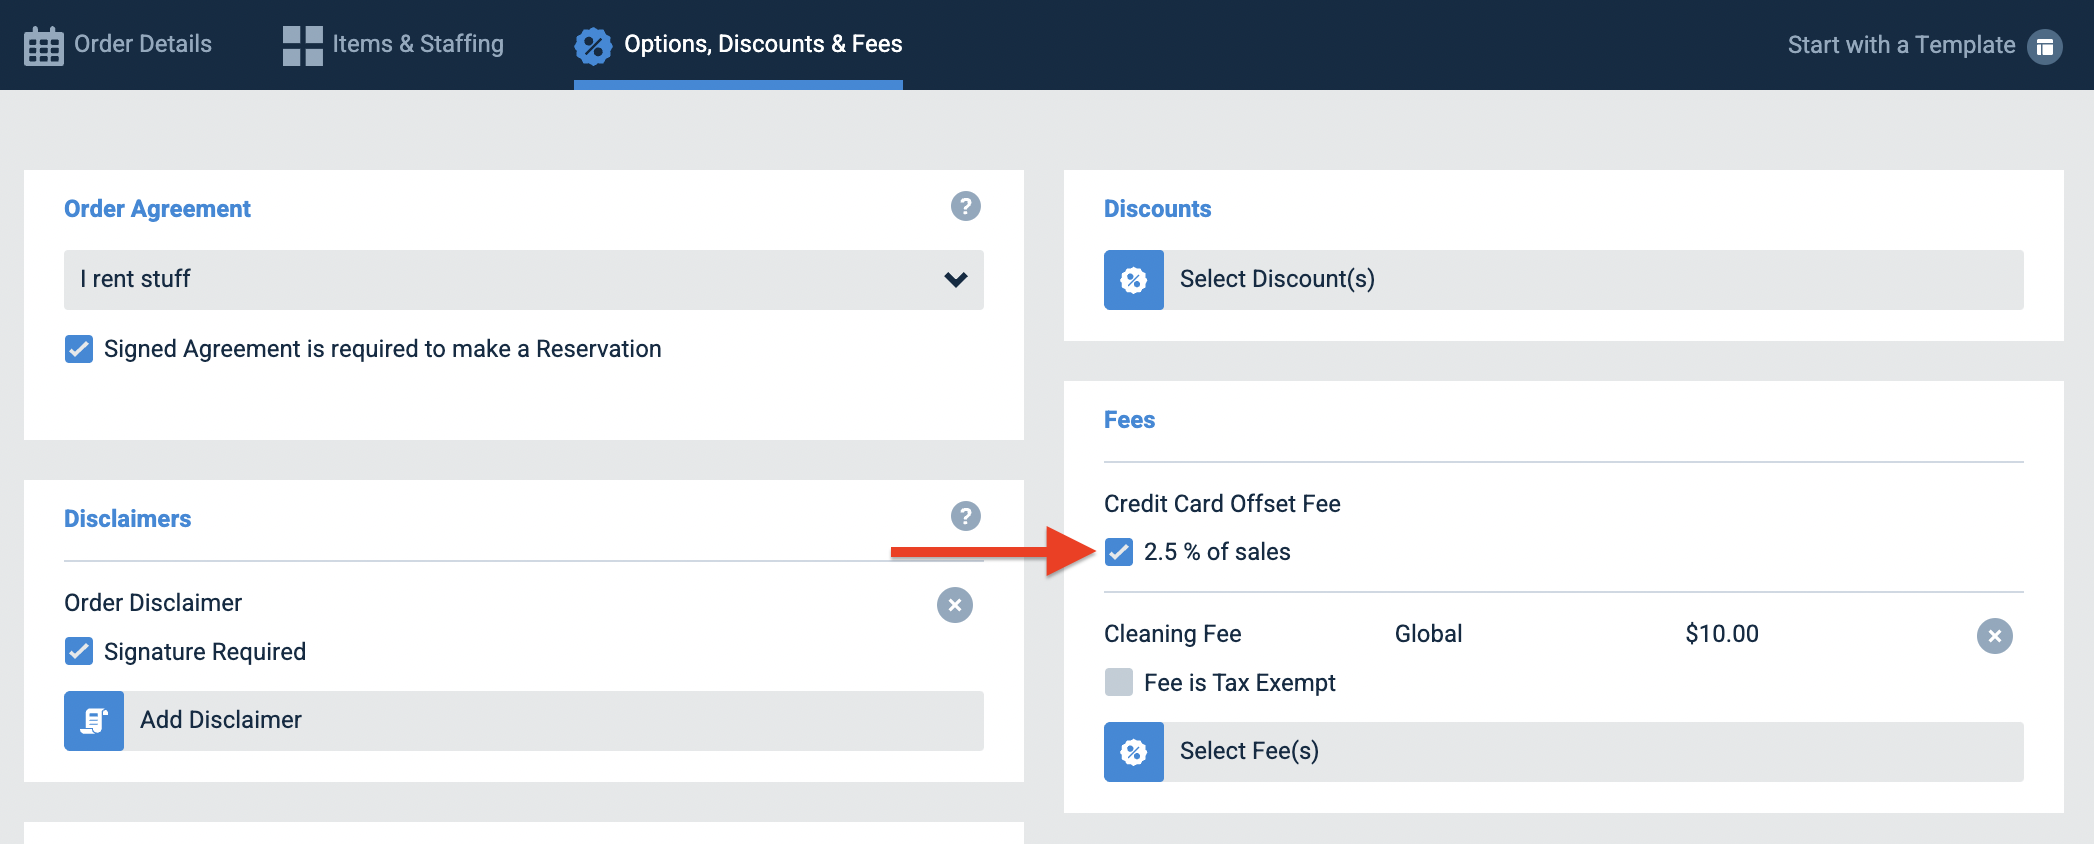Click the Select Fee(s) button
The width and height of the screenshot is (2094, 844).
coord(1564,752)
